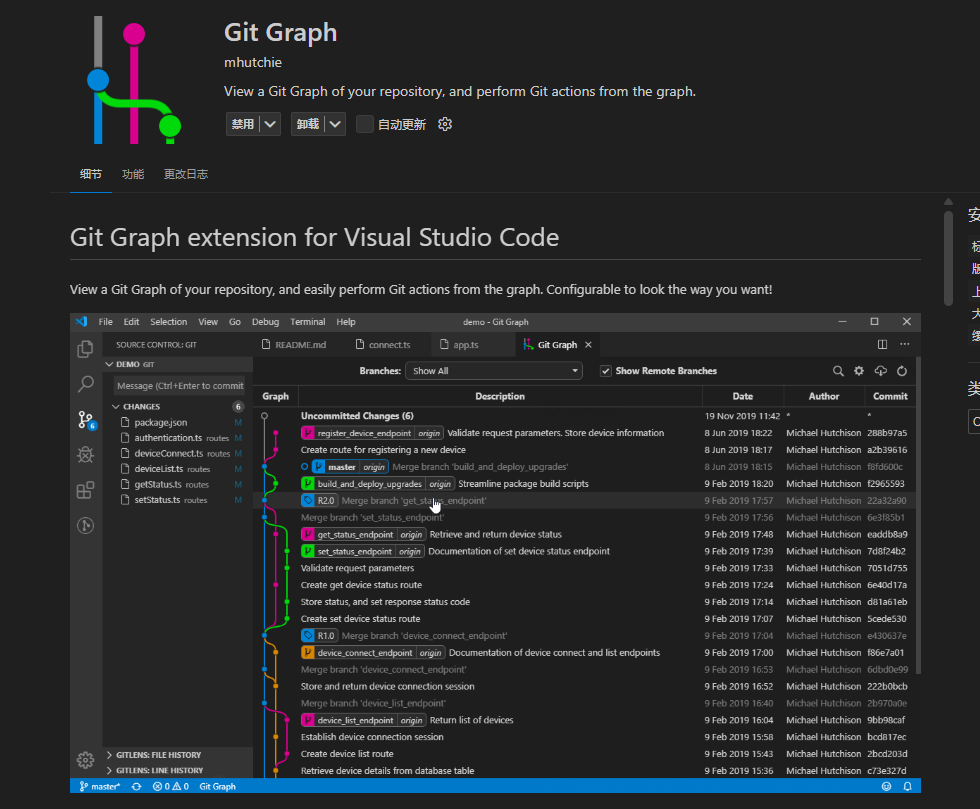Select setStatus.ts in the CHANGES list
This screenshot has width=980, height=809.
click(178, 500)
